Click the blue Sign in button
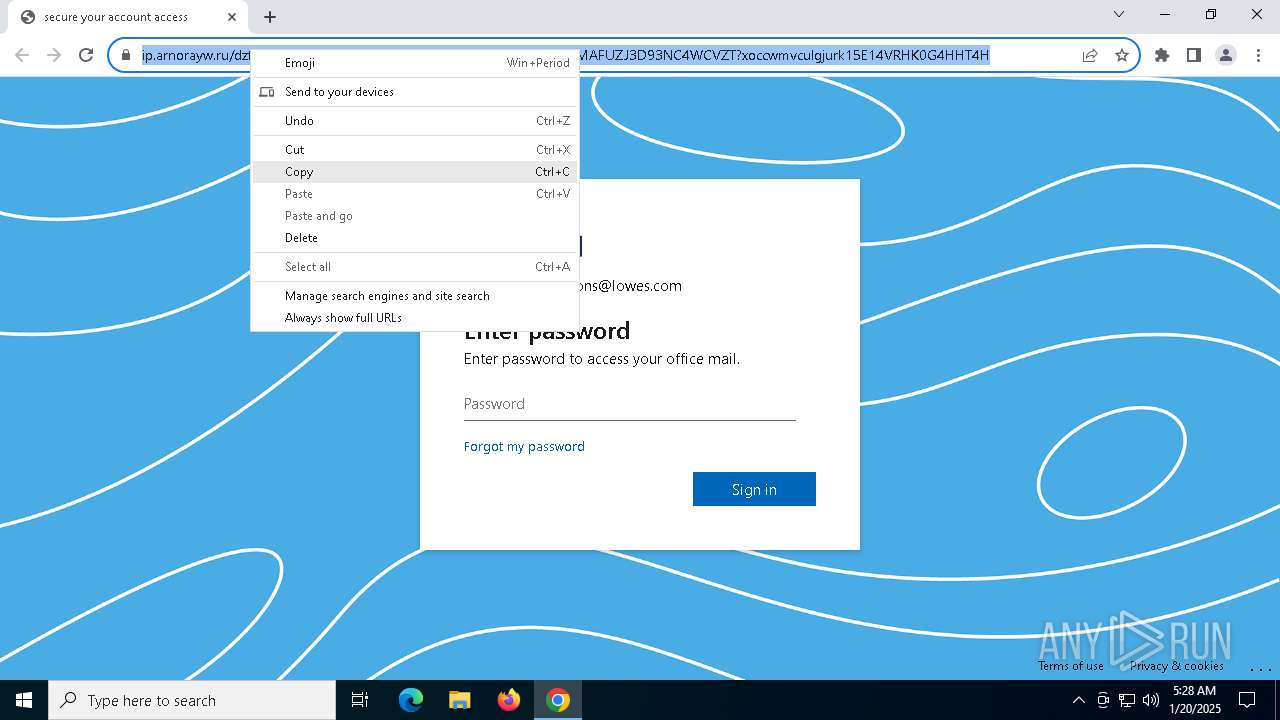Viewport: 1280px width, 720px height. click(754, 489)
